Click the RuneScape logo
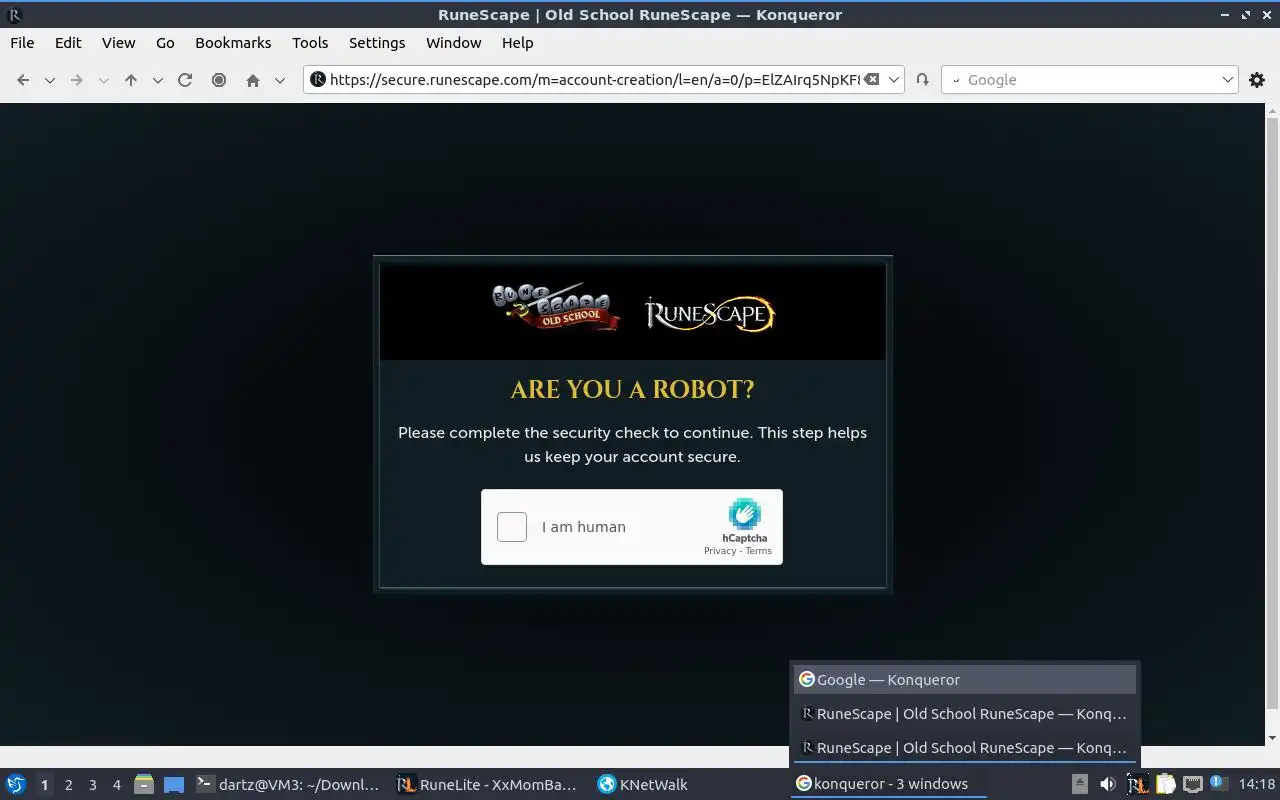Image resolution: width=1280 pixels, height=800 pixels. (x=710, y=313)
